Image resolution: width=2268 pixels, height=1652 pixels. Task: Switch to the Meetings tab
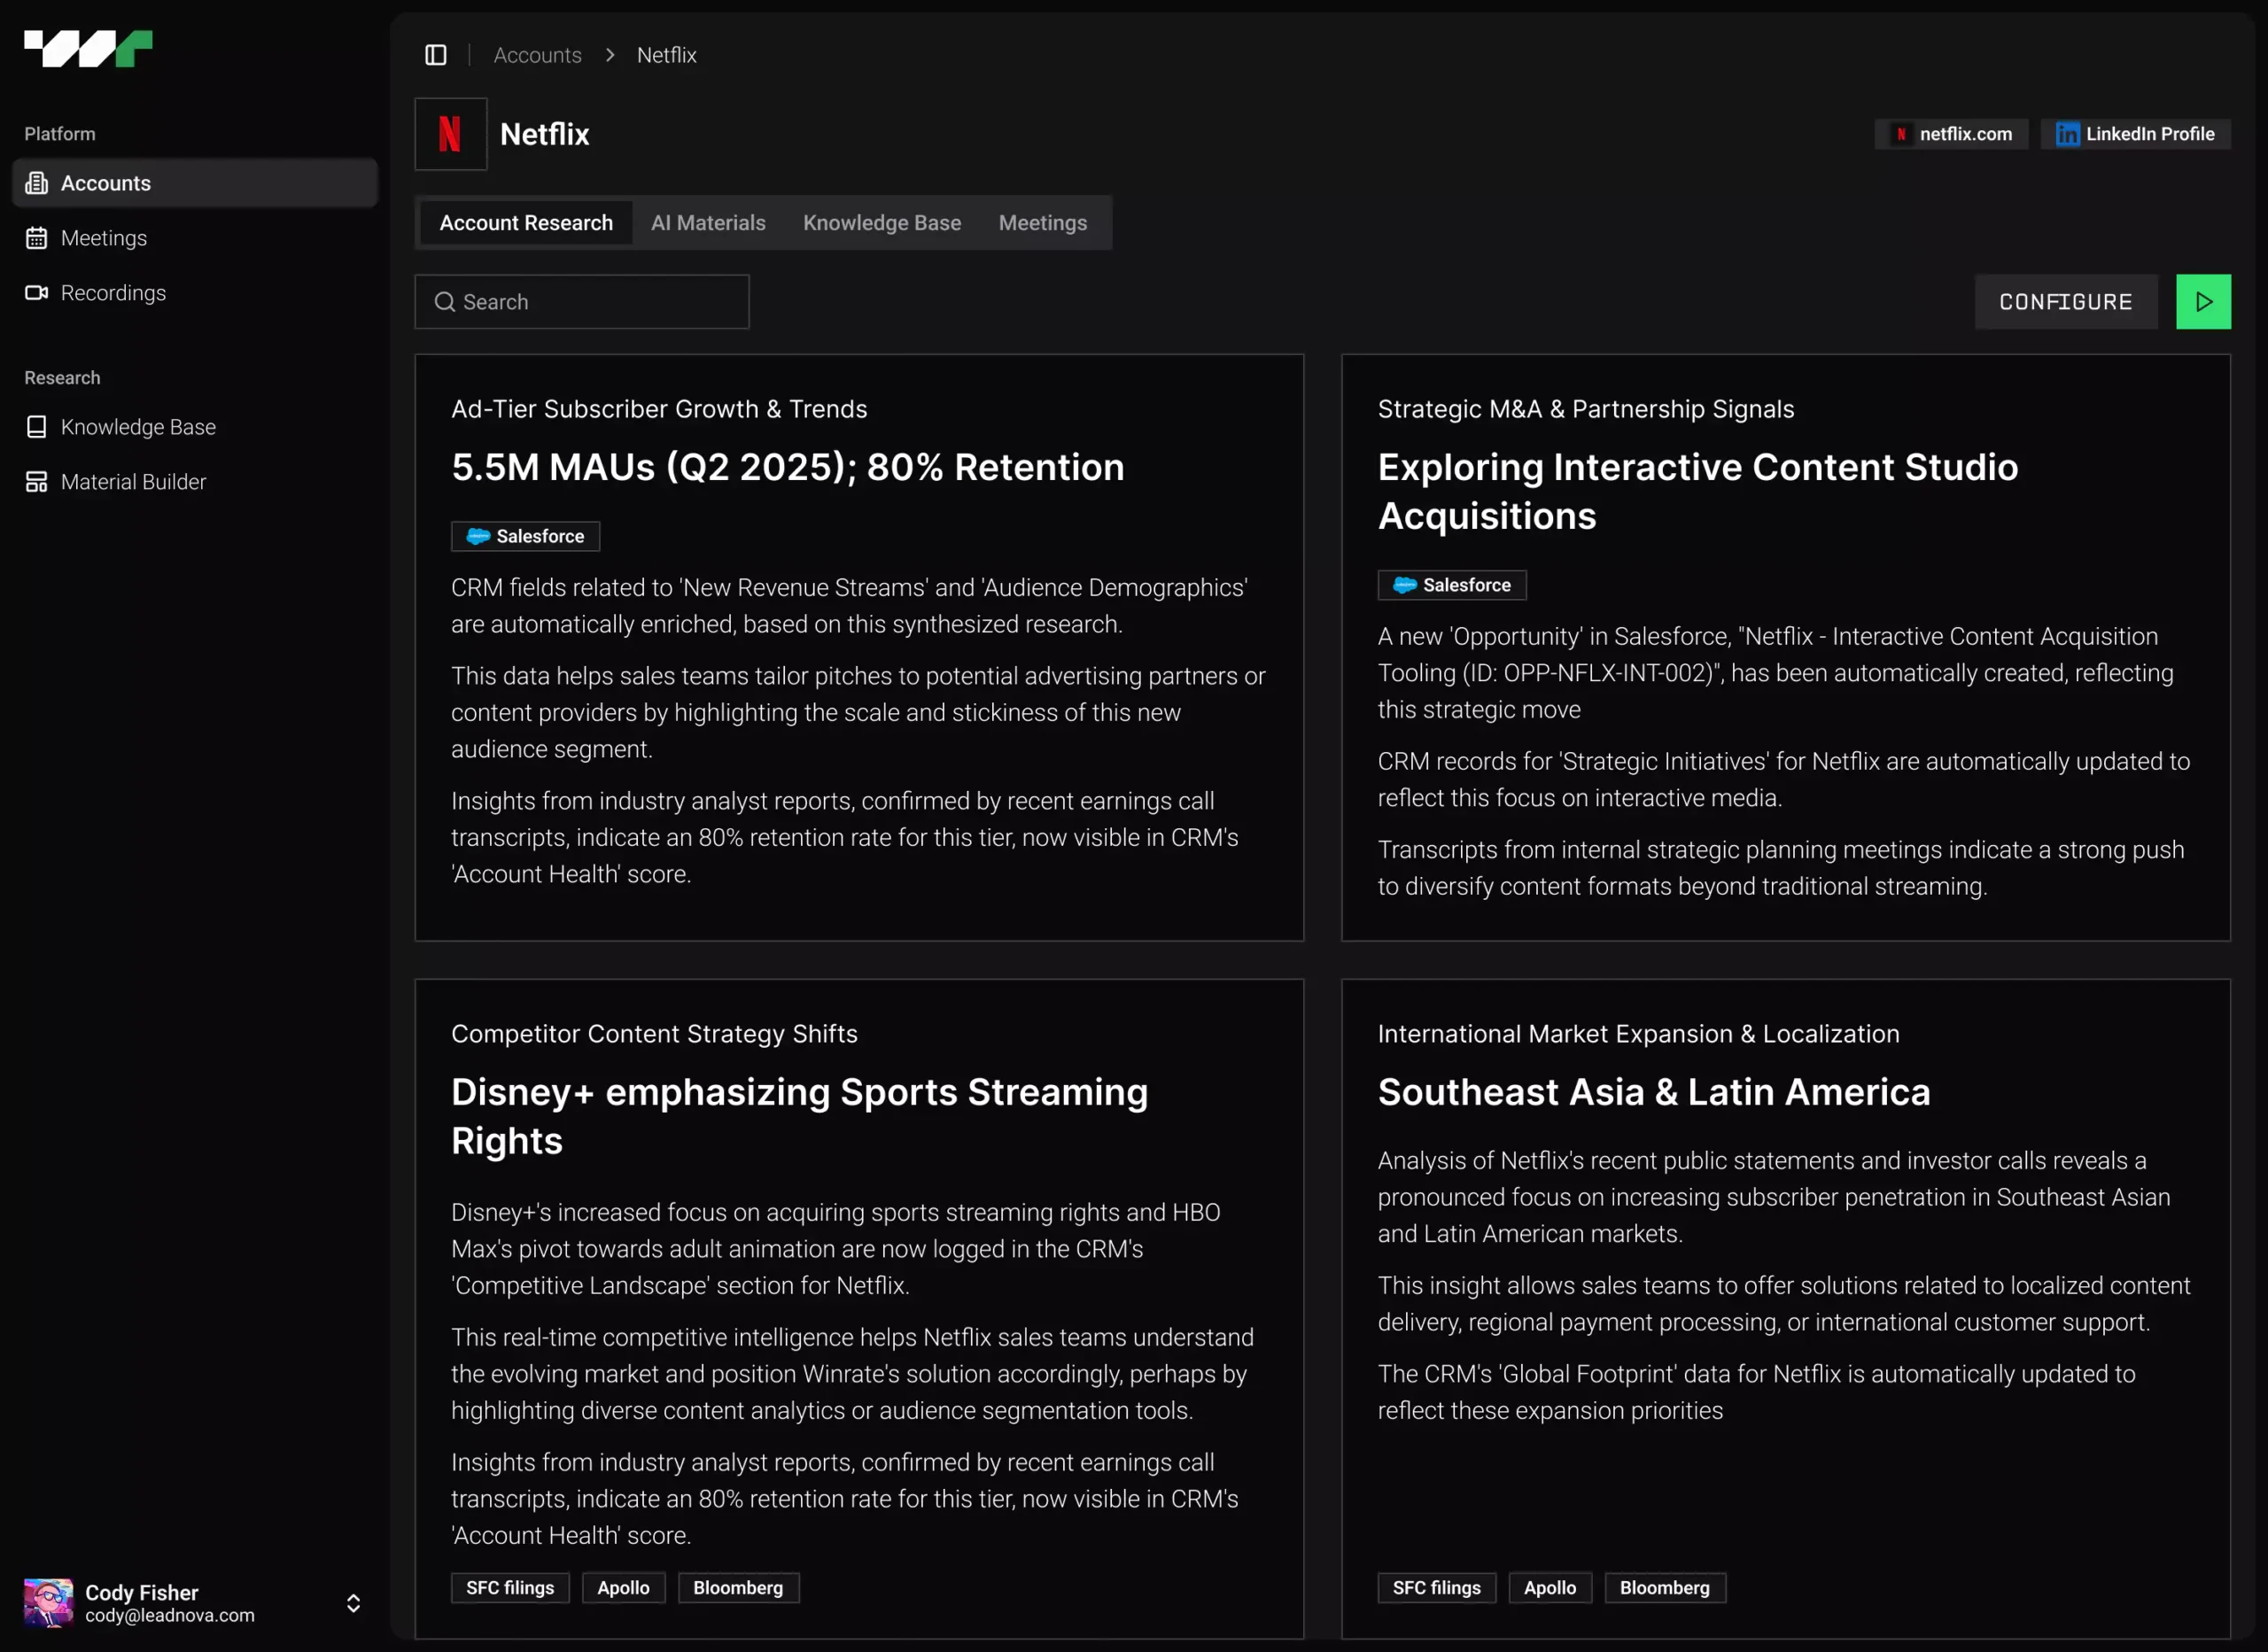tap(1043, 223)
